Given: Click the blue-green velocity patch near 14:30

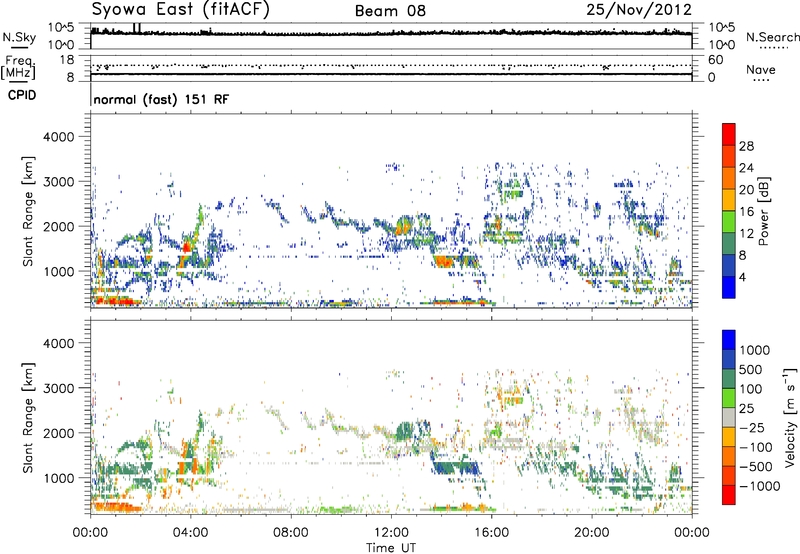Looking at the screenshot, I should tap(456, 467).
